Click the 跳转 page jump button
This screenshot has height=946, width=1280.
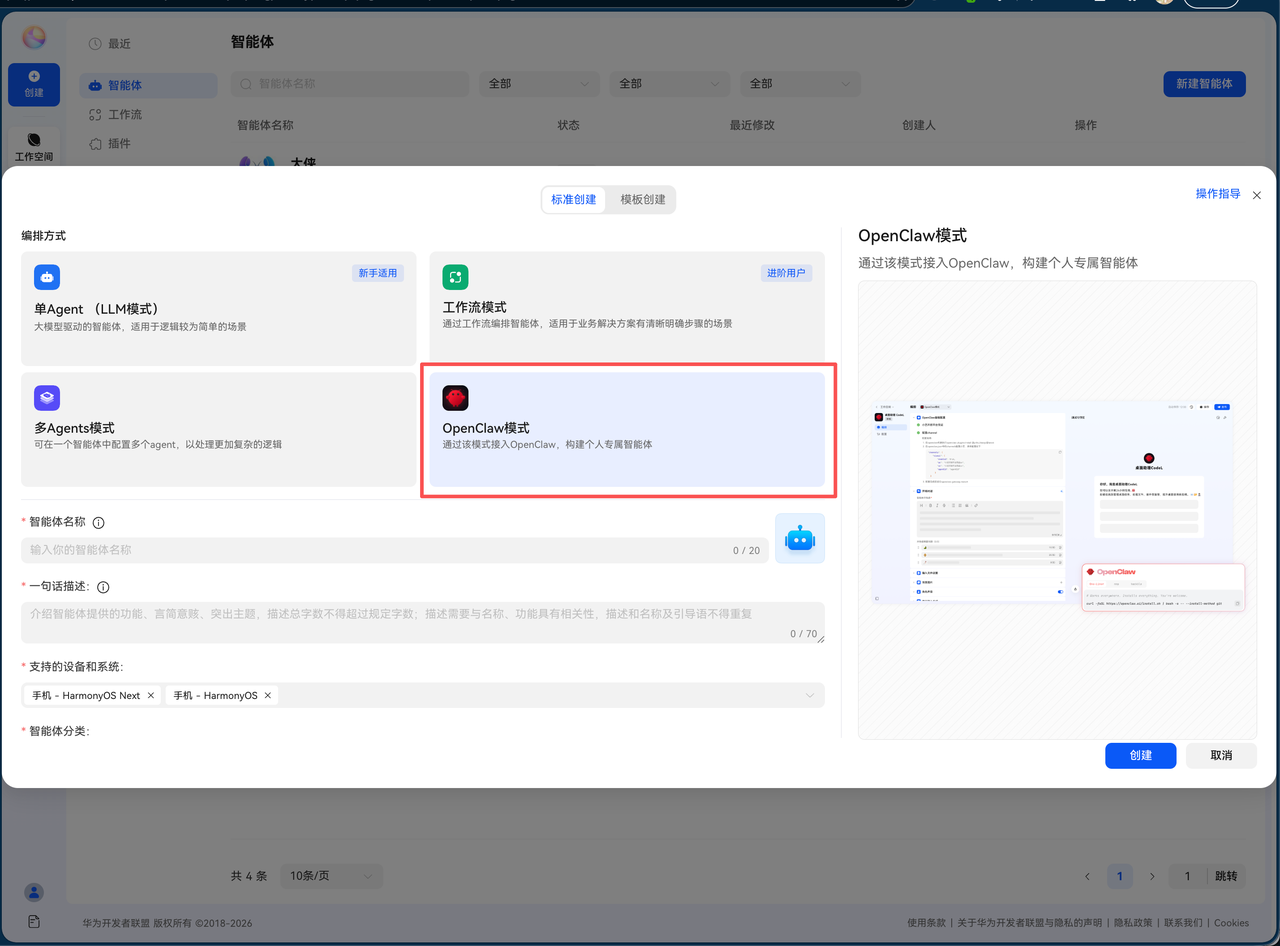[x=1226, y=876]
